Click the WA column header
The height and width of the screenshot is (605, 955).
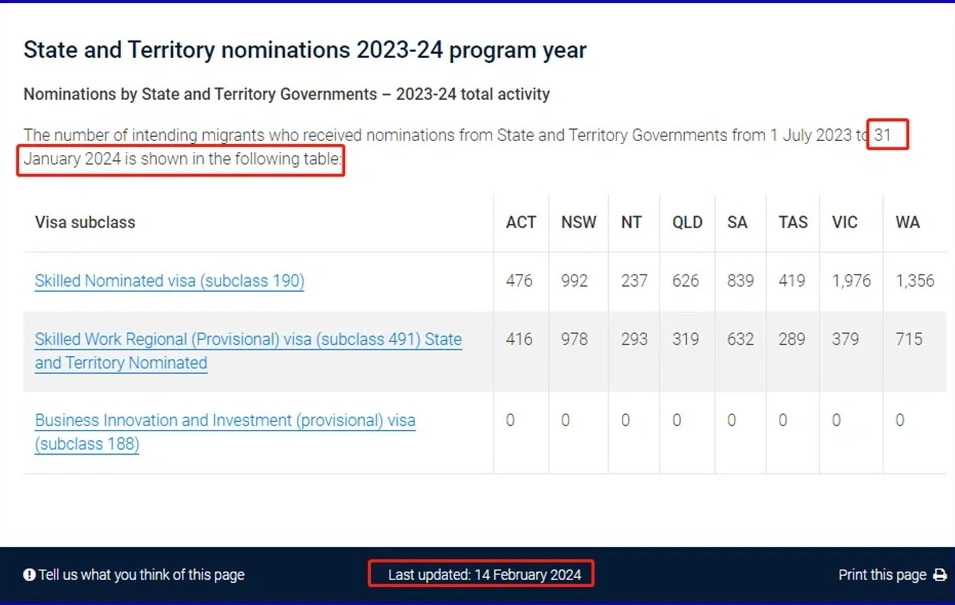pyautogui.click(x=907, y=222)
